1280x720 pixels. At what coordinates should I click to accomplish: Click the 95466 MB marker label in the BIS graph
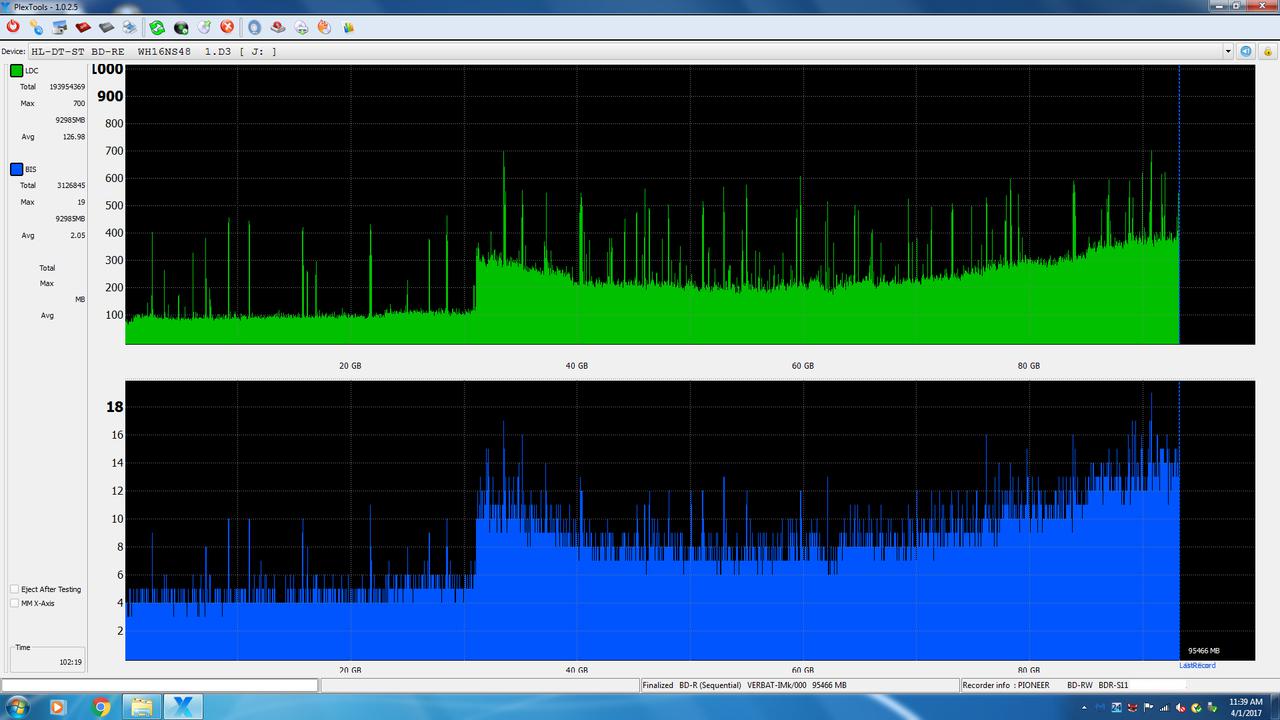click(x=1204, y=651)
